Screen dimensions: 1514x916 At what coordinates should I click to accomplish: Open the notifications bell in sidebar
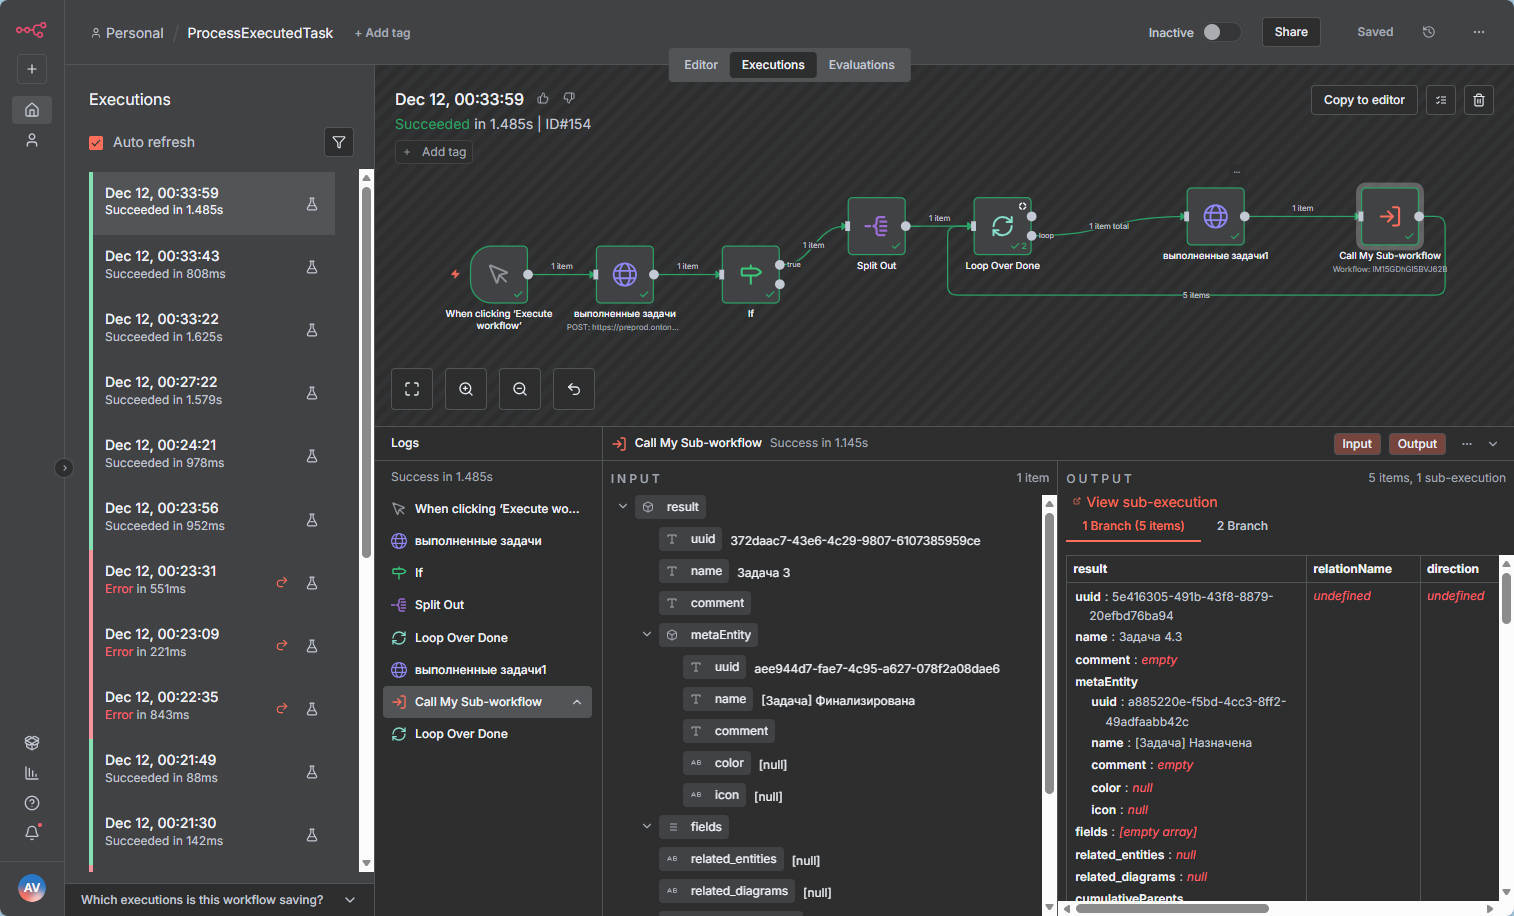point(32,832)
